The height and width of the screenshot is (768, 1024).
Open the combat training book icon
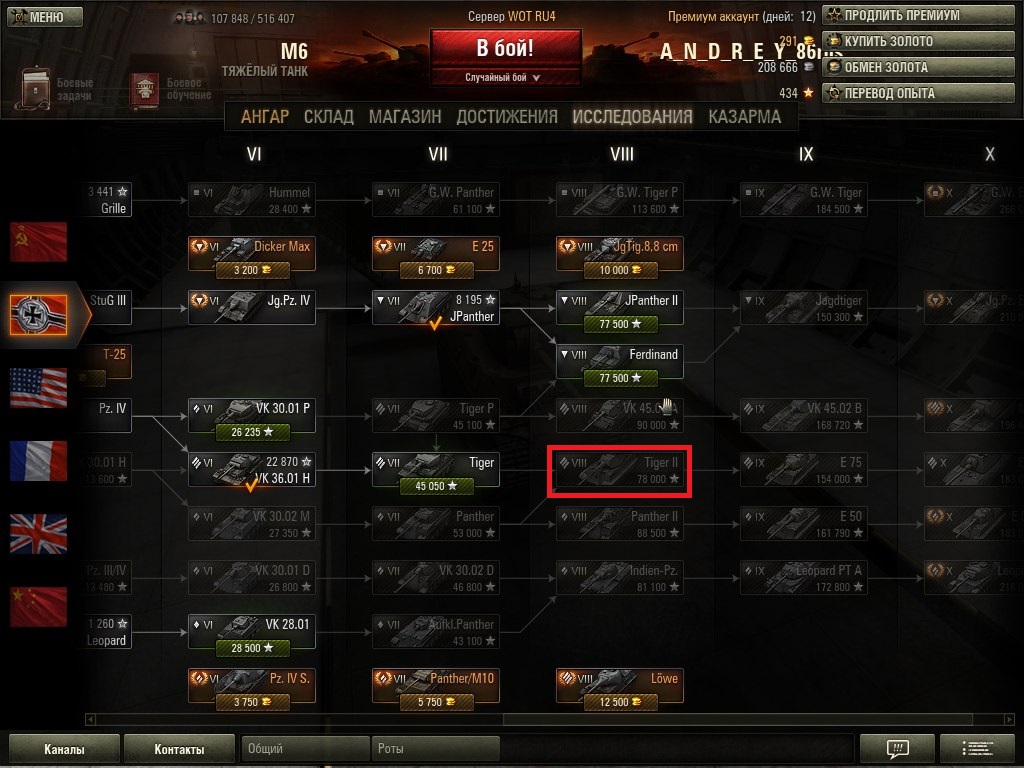click(144, 90)
